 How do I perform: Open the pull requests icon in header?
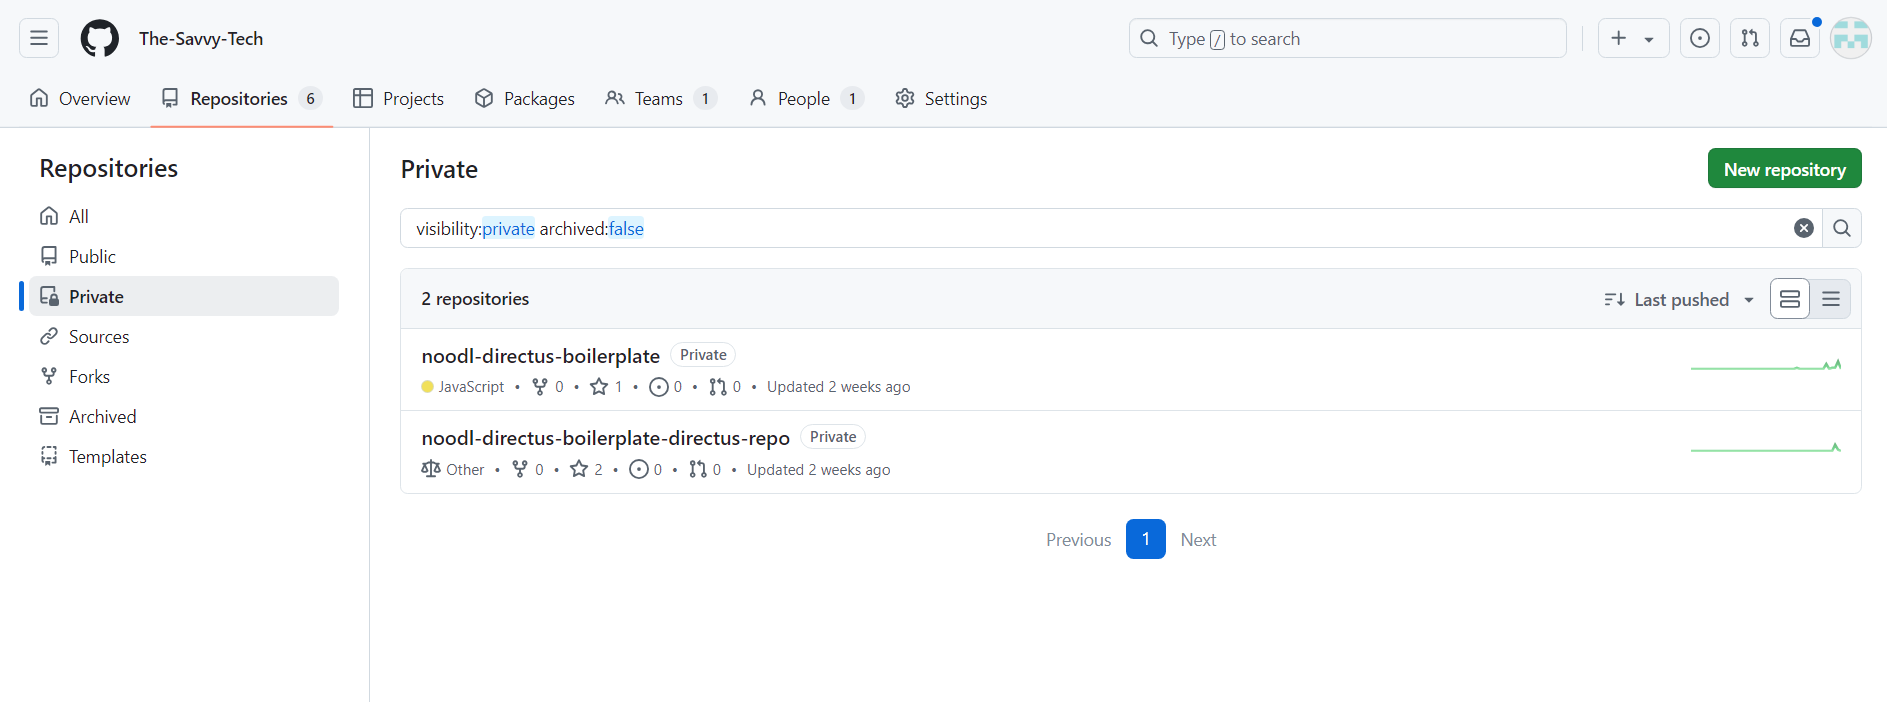[1749, 38]
